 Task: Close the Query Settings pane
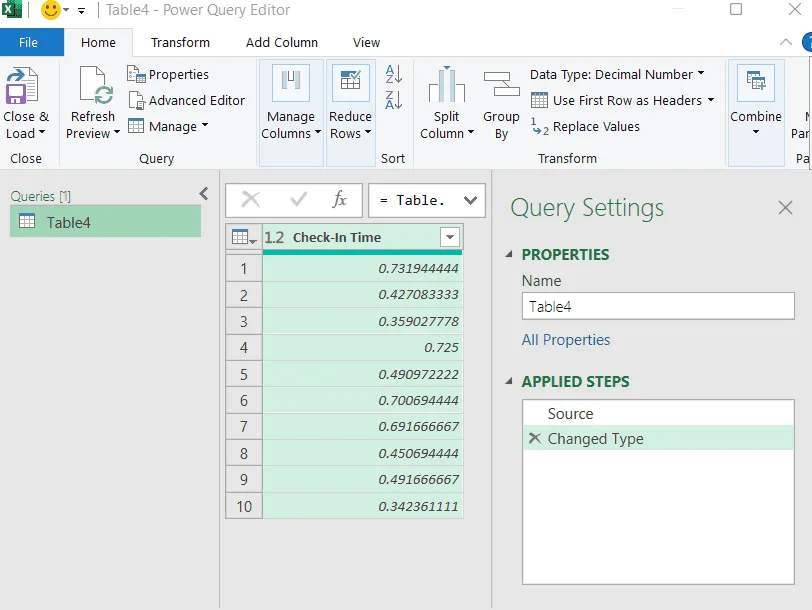point(785,208)
